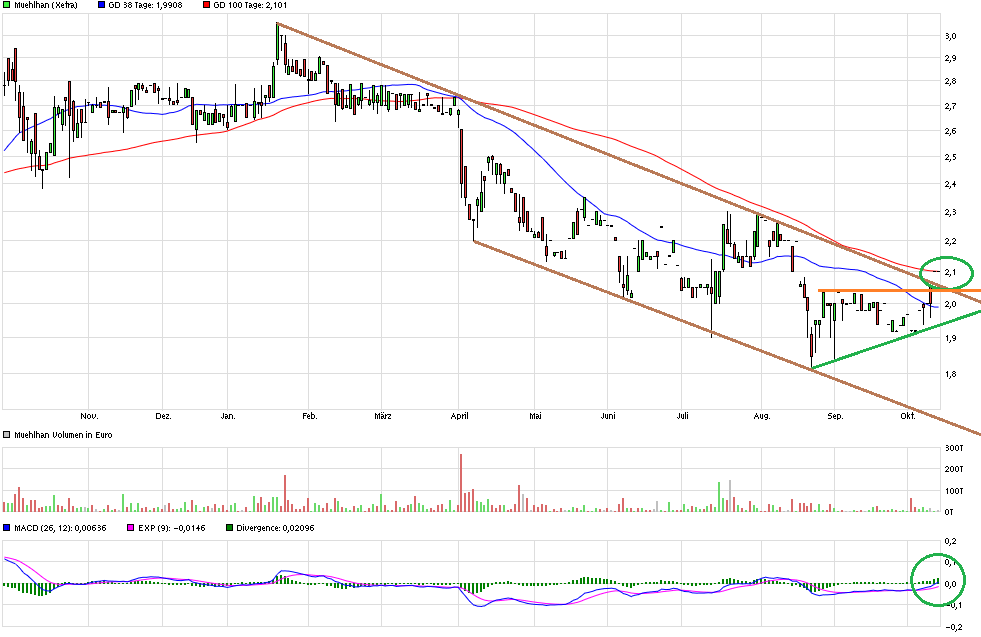
Task: Click the 'Juli' month label on time axis
Action: coord(683,416)
